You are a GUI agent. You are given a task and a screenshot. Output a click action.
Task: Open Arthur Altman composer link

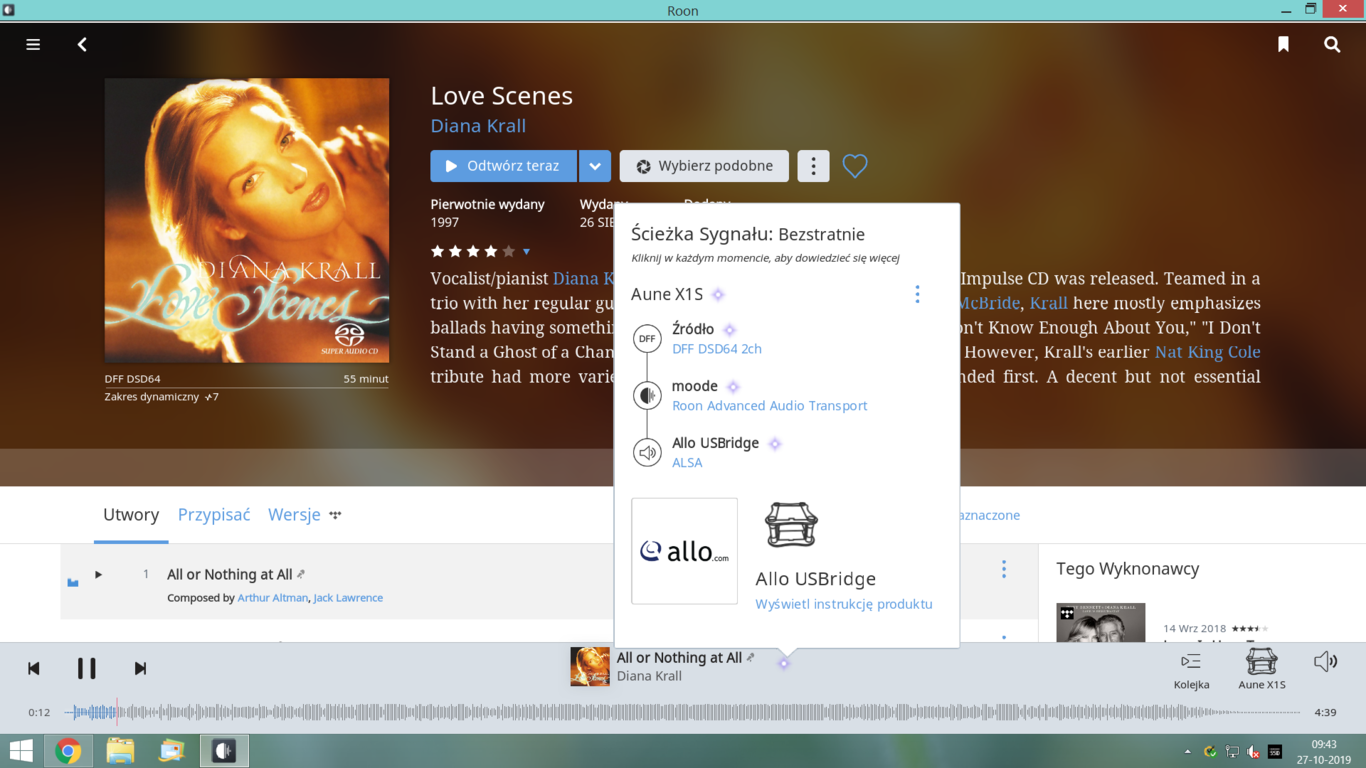(273, 598)
